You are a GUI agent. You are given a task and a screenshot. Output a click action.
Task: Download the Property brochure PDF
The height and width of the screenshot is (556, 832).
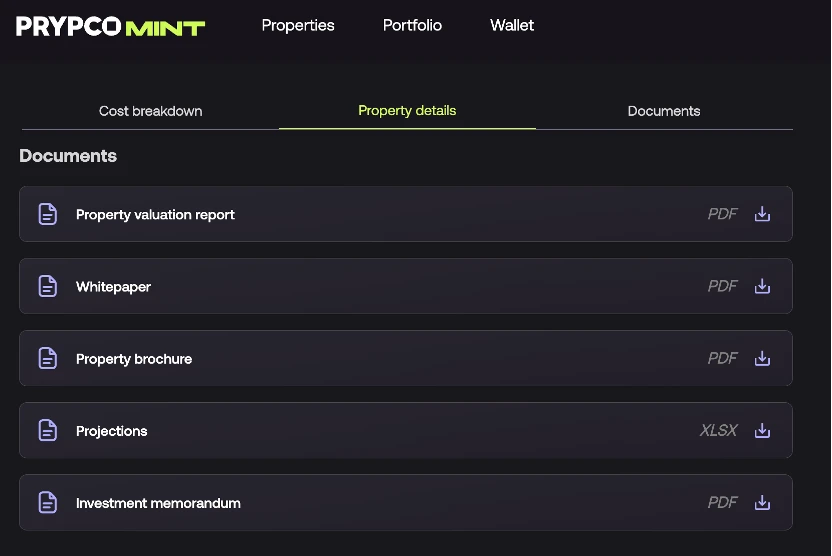(762, 358)
